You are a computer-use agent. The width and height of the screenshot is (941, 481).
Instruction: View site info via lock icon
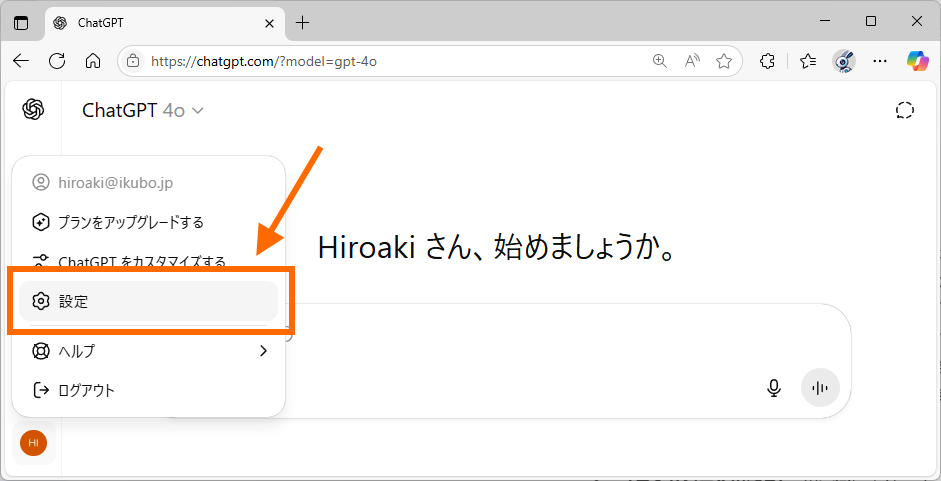pos(133,61)
